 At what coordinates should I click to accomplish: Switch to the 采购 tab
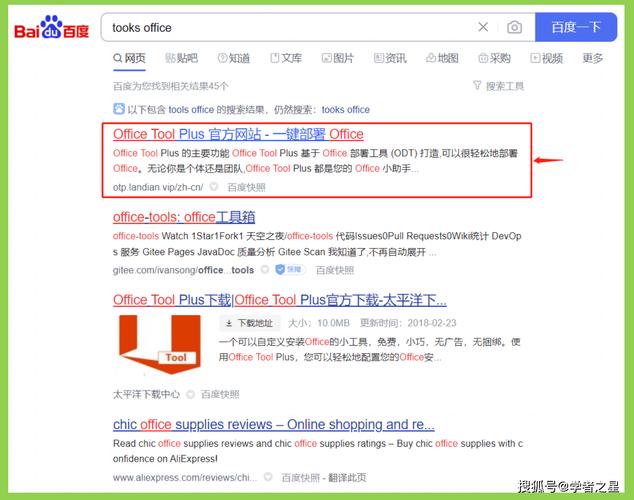coord(495,58)
